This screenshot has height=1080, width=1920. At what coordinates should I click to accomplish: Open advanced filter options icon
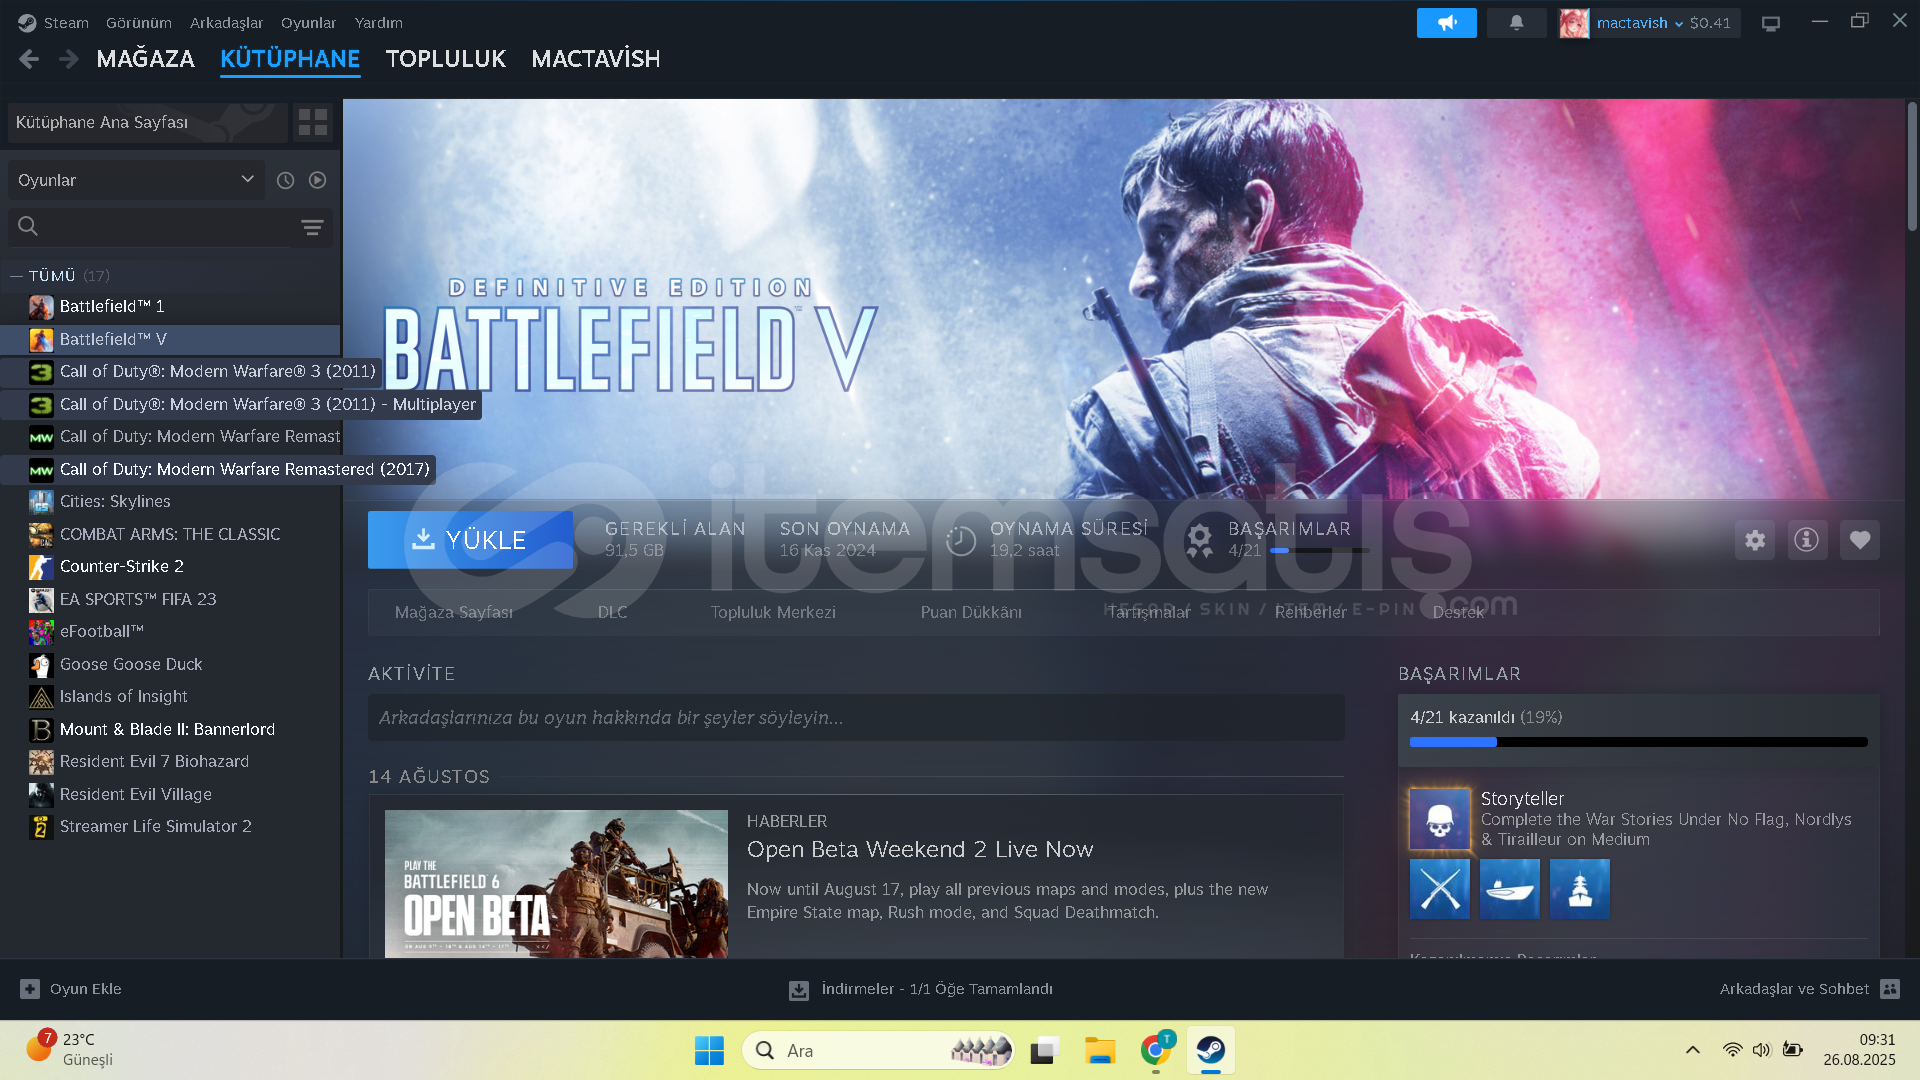[312, 227]
